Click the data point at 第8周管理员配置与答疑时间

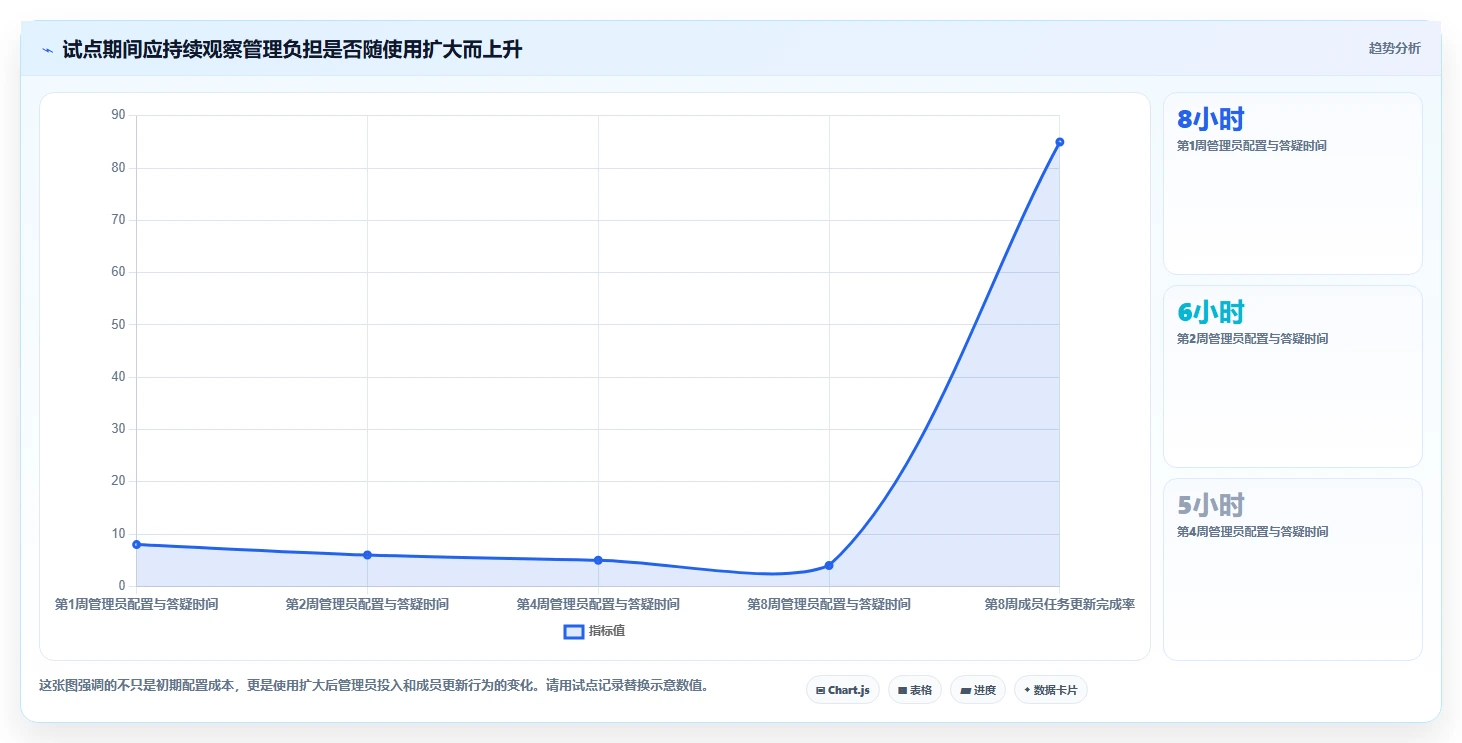click(829, 565)
